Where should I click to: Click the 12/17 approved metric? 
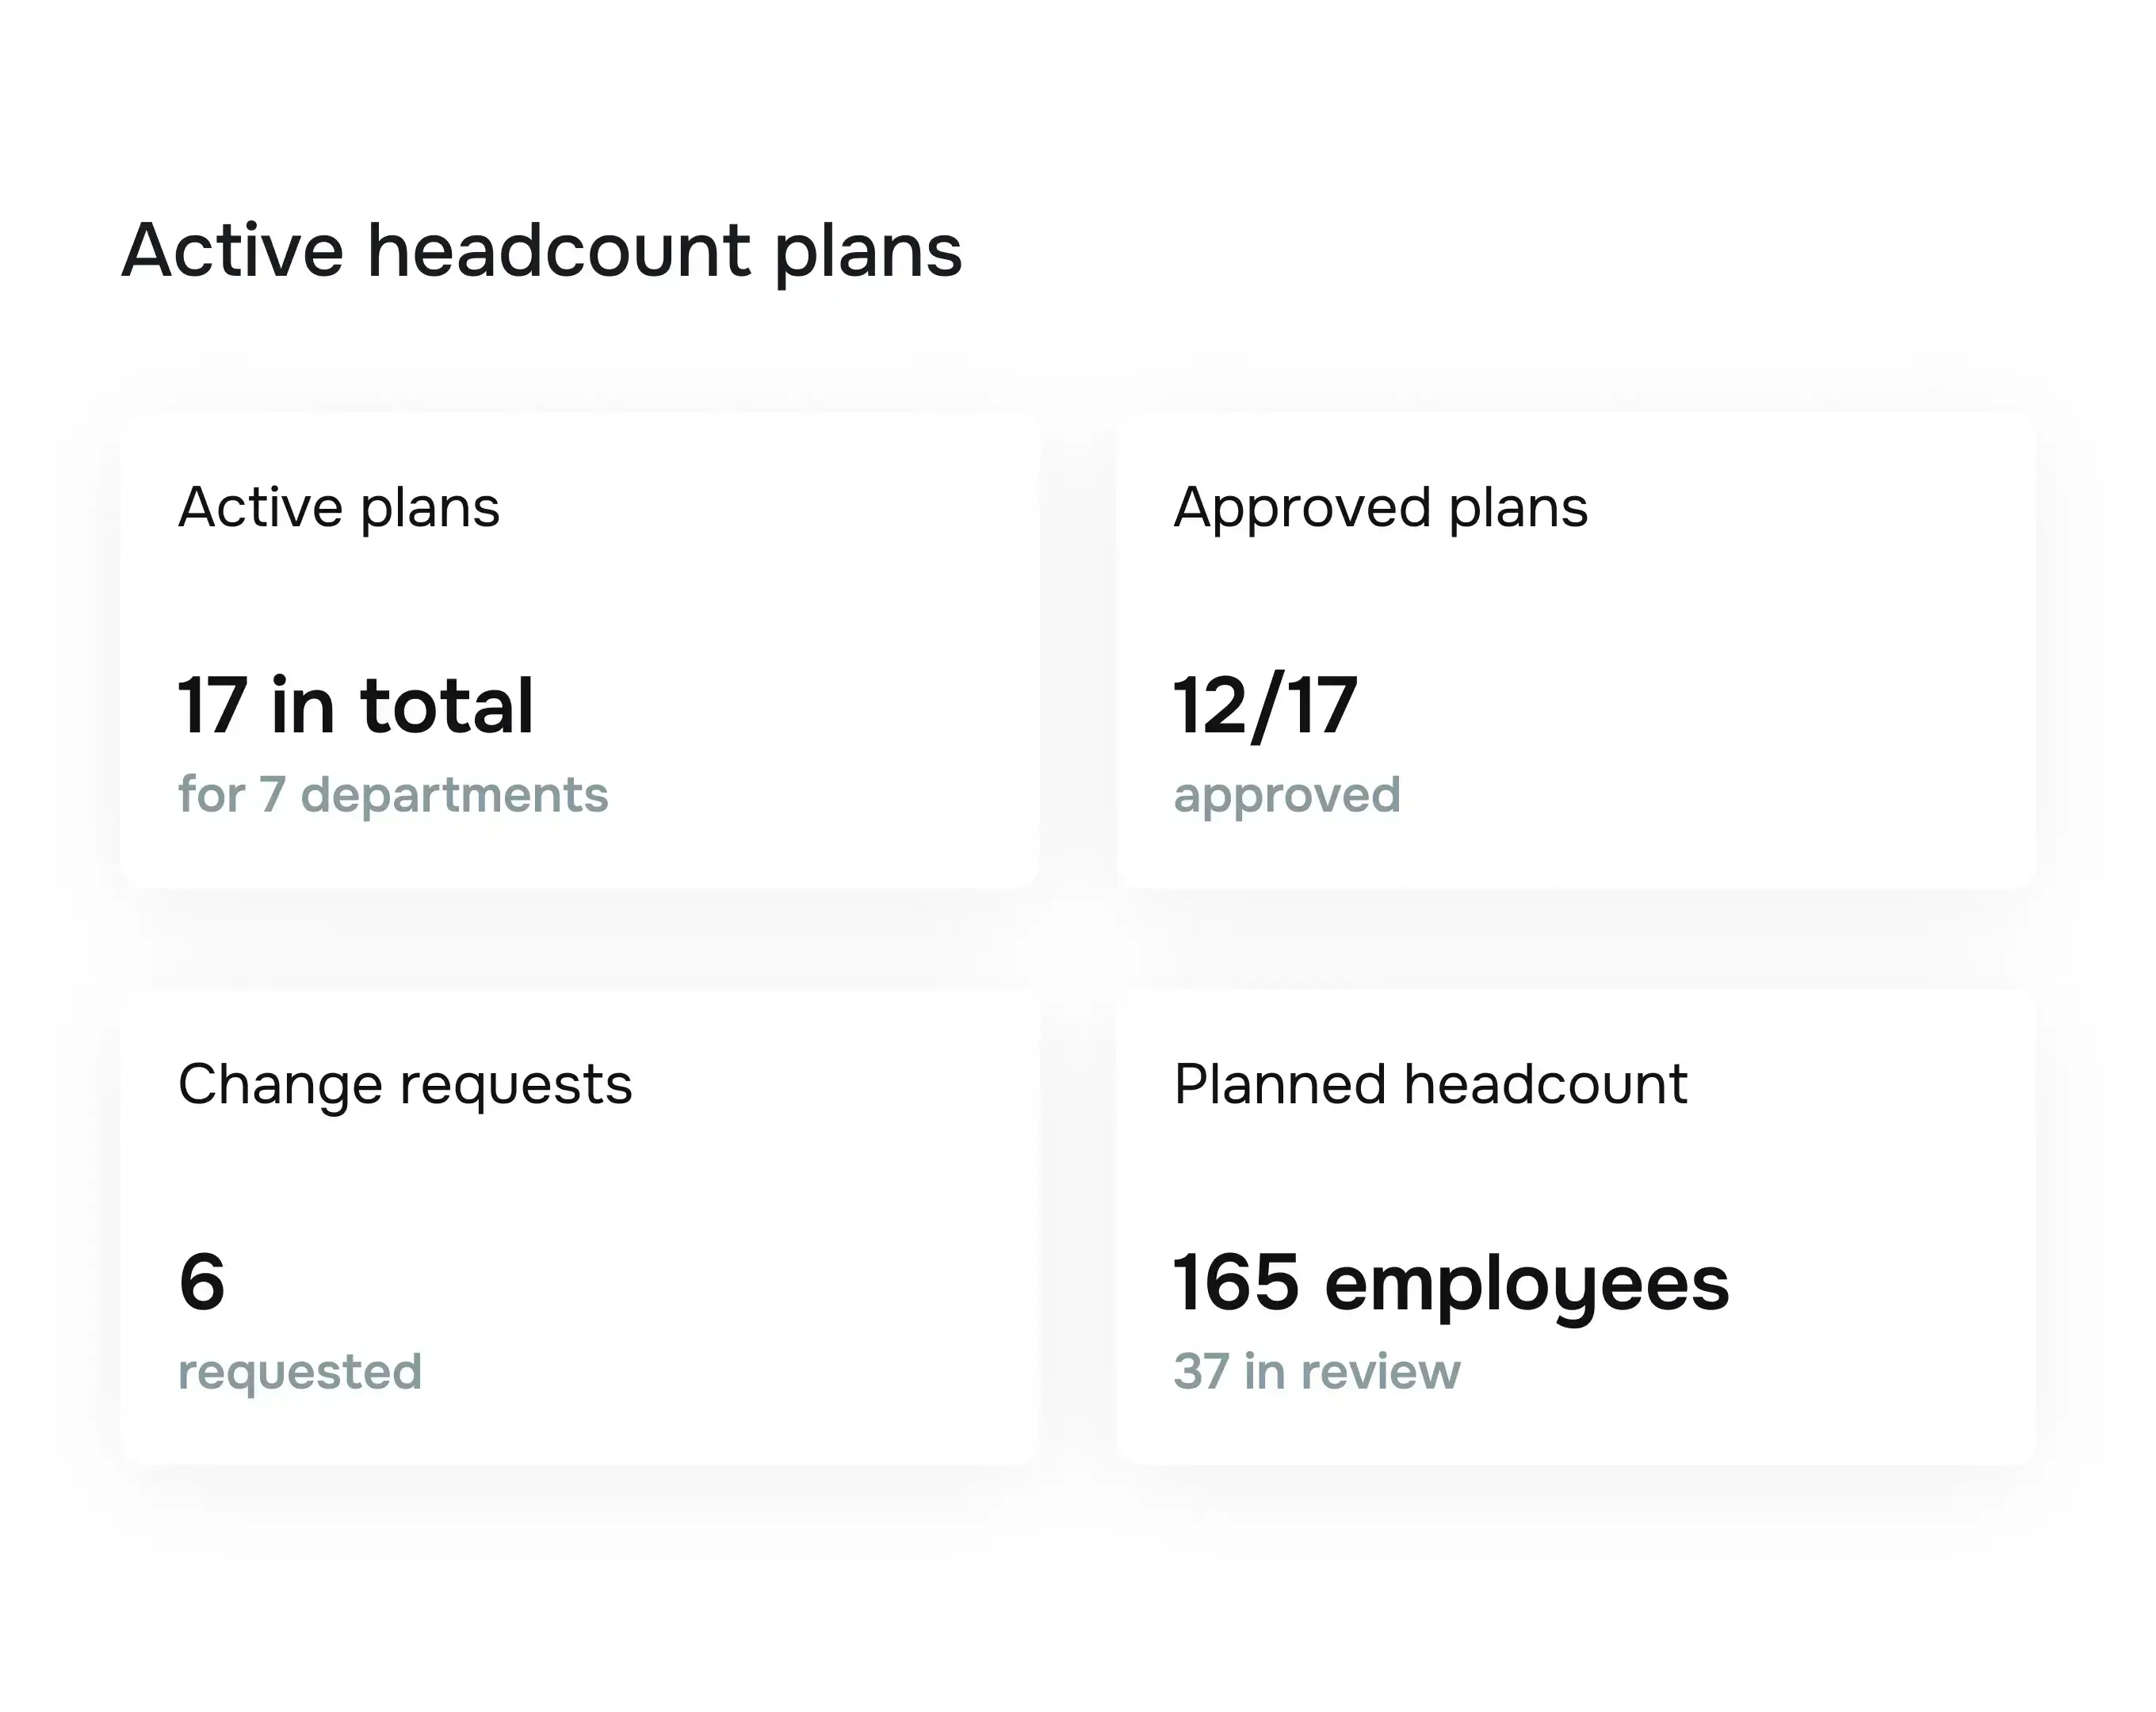pyautogui.click(x=1265, y=705)
